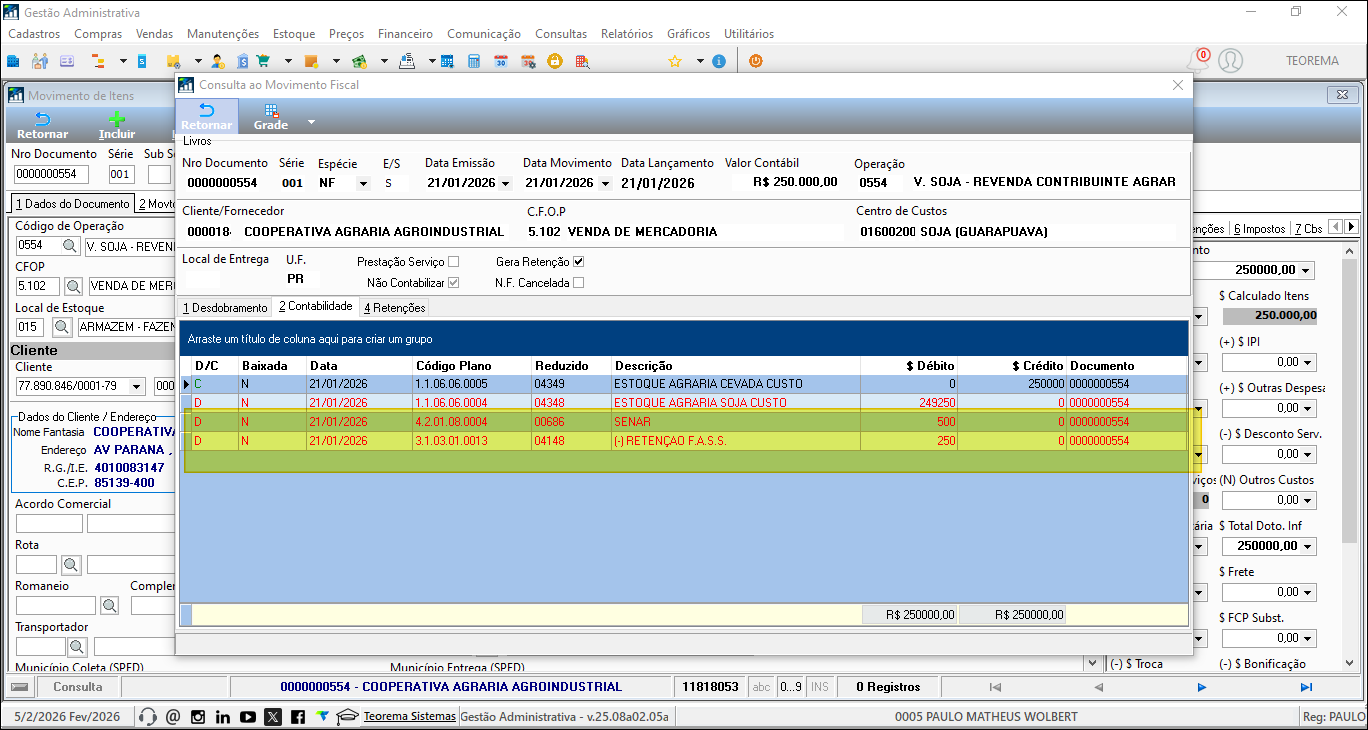Check the N.F. Cancelada checkbox
The width and height of the screenshot is (1368, 730).
click(578, 283)
